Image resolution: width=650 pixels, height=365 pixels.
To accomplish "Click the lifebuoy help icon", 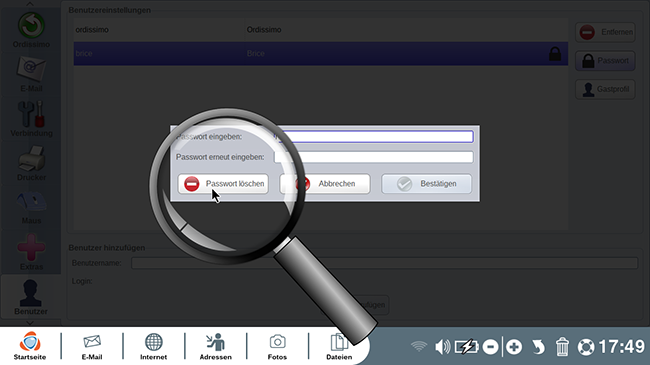I will coord(586,347).
